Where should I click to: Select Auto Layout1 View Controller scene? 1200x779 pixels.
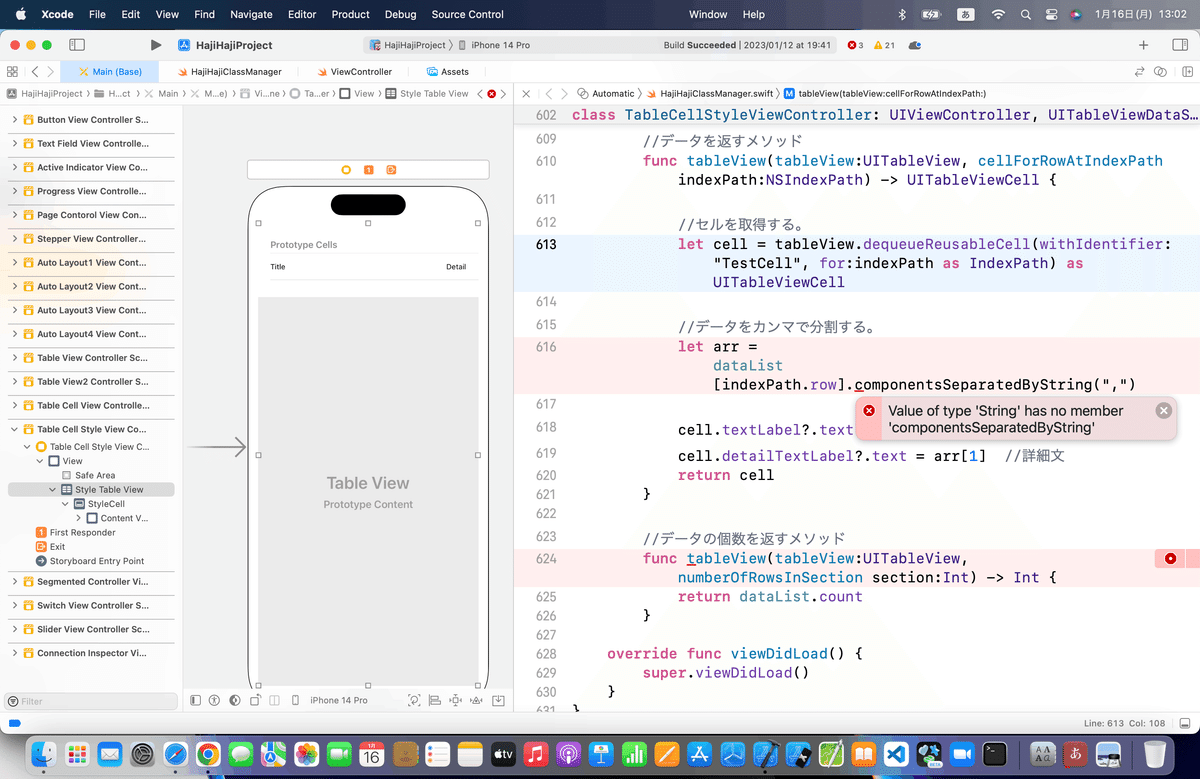click(x=91, y=262)
